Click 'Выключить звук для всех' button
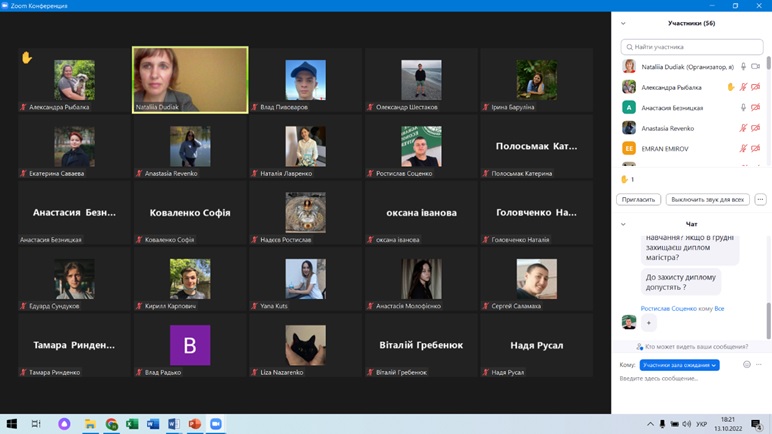Image resolution: width=772 pixels, height=434 pixels. click(708, 200)
